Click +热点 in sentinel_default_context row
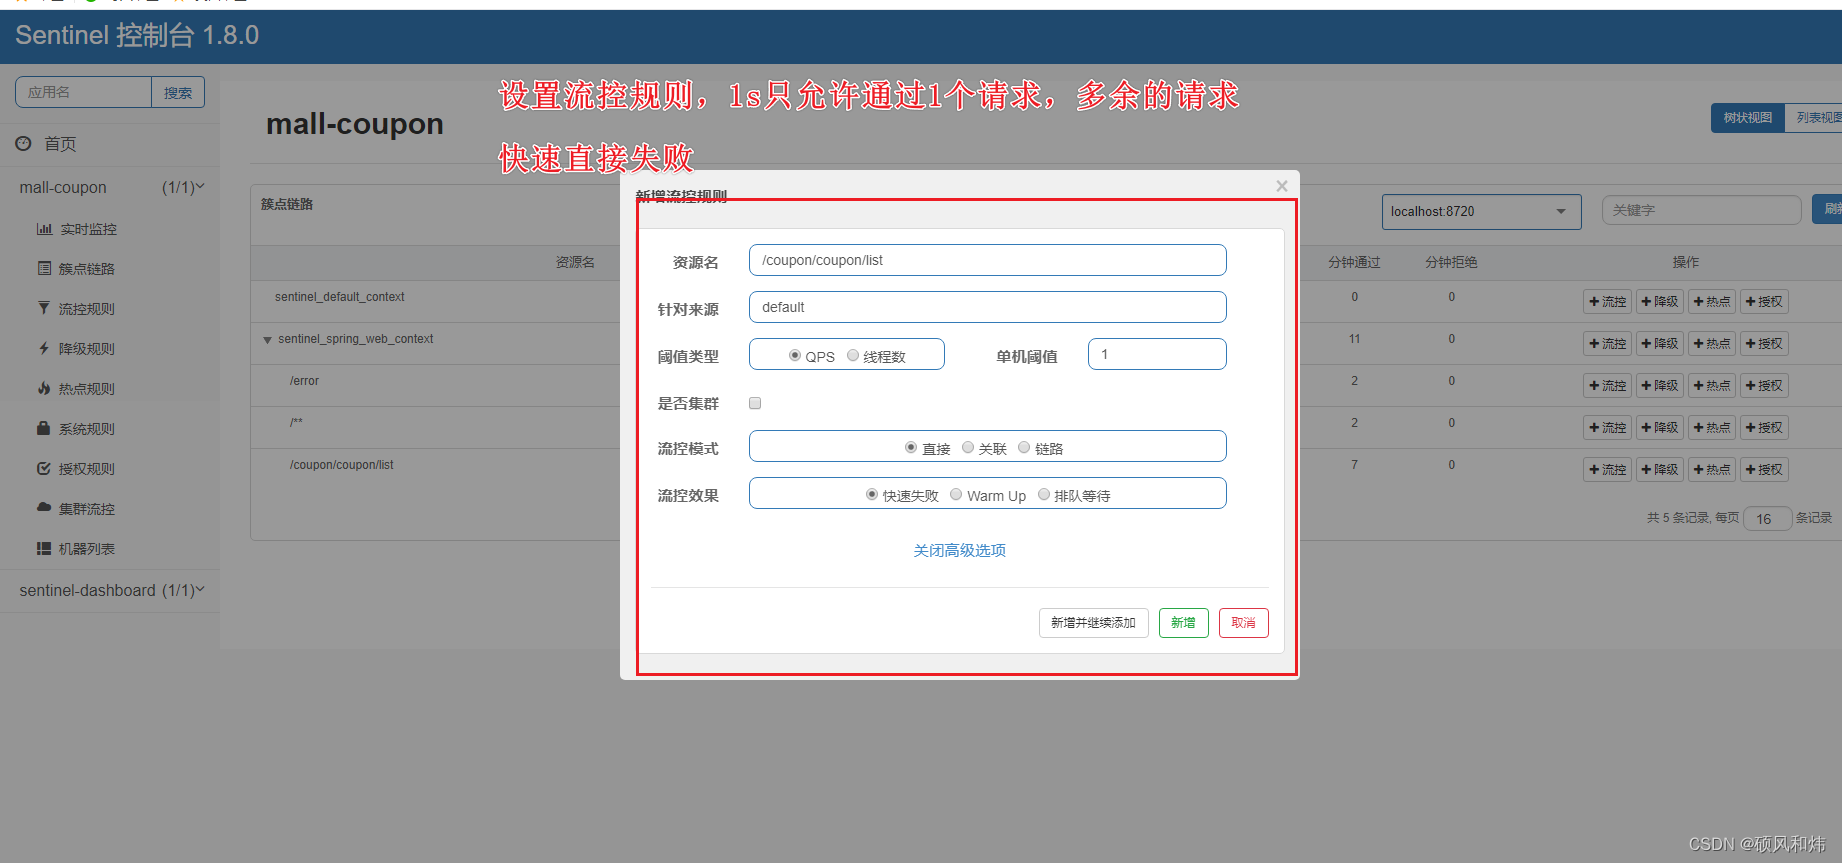The height and width of the screenshot is (863, 1842). pos(1712,302)
